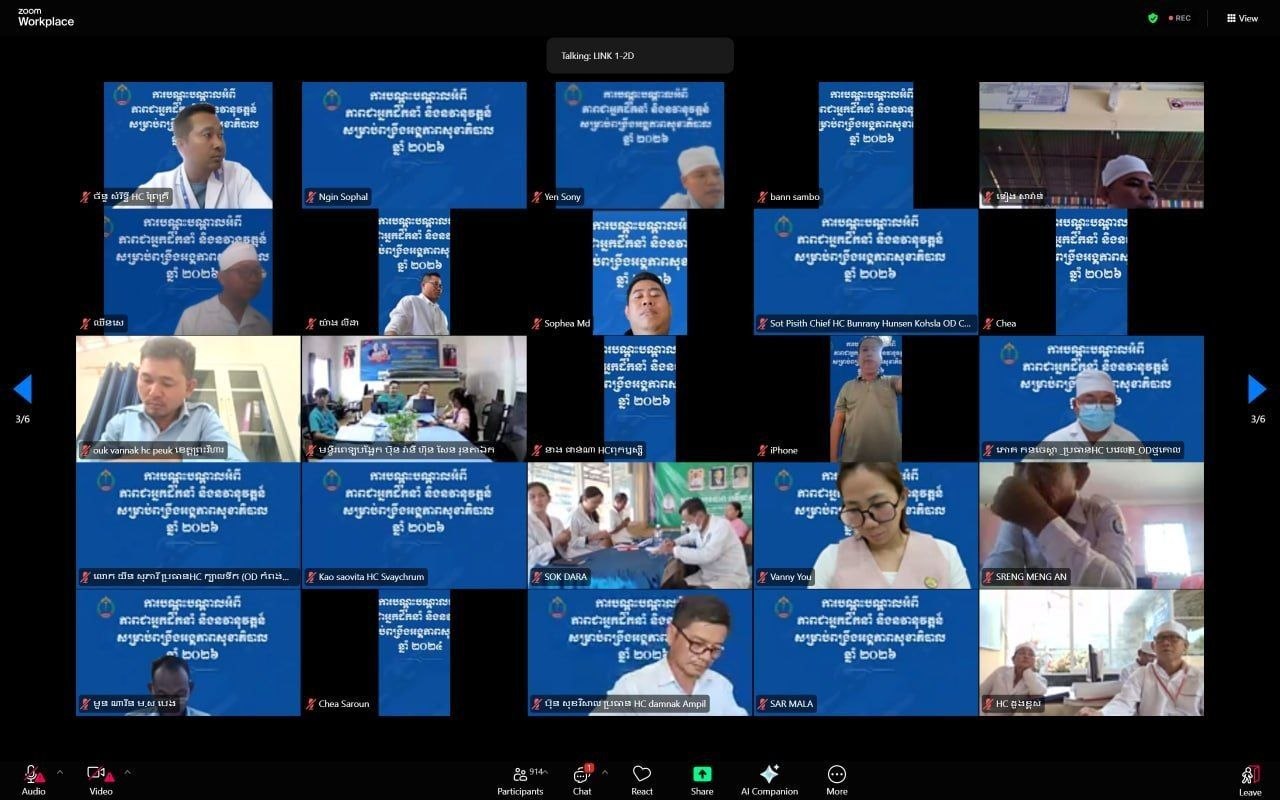The height and width of the screenshot is (800, 1280).
Task: Click the REC recording indicator
Action: tap(1179, 18)
